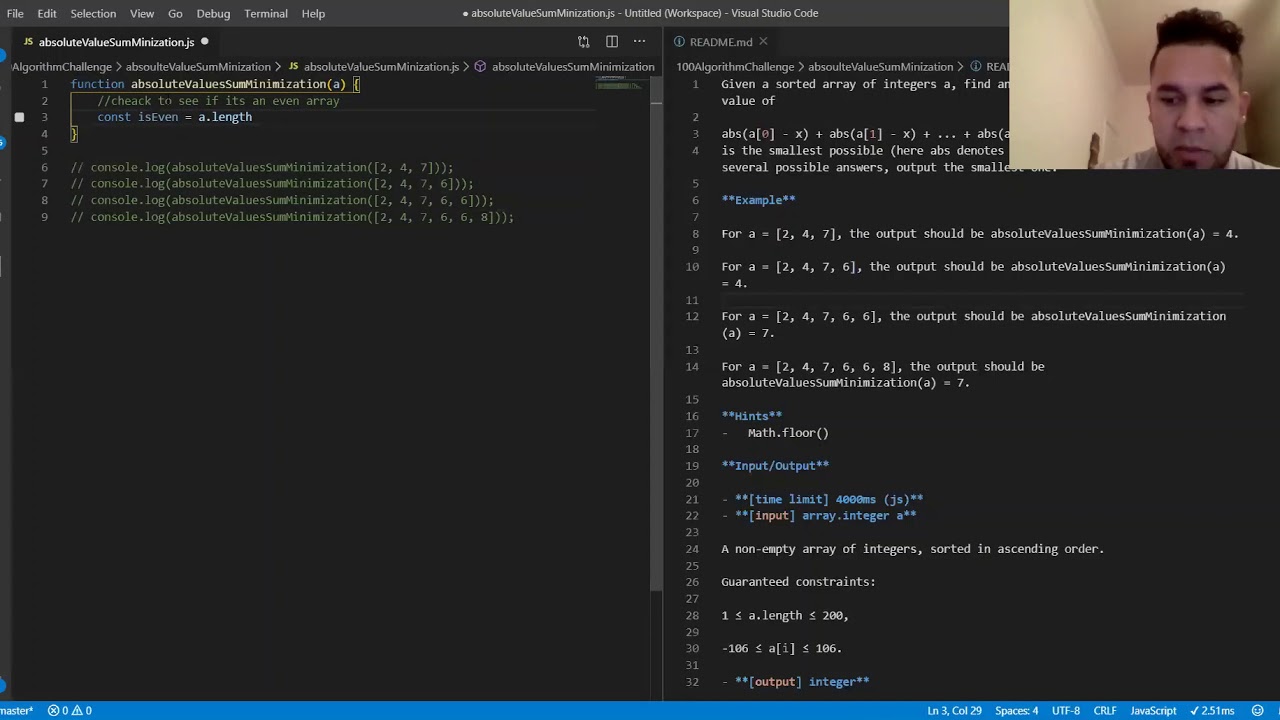Screen dimensions: 1280x720
Task: Open the Terminal menu
Action: pos(265,13)
